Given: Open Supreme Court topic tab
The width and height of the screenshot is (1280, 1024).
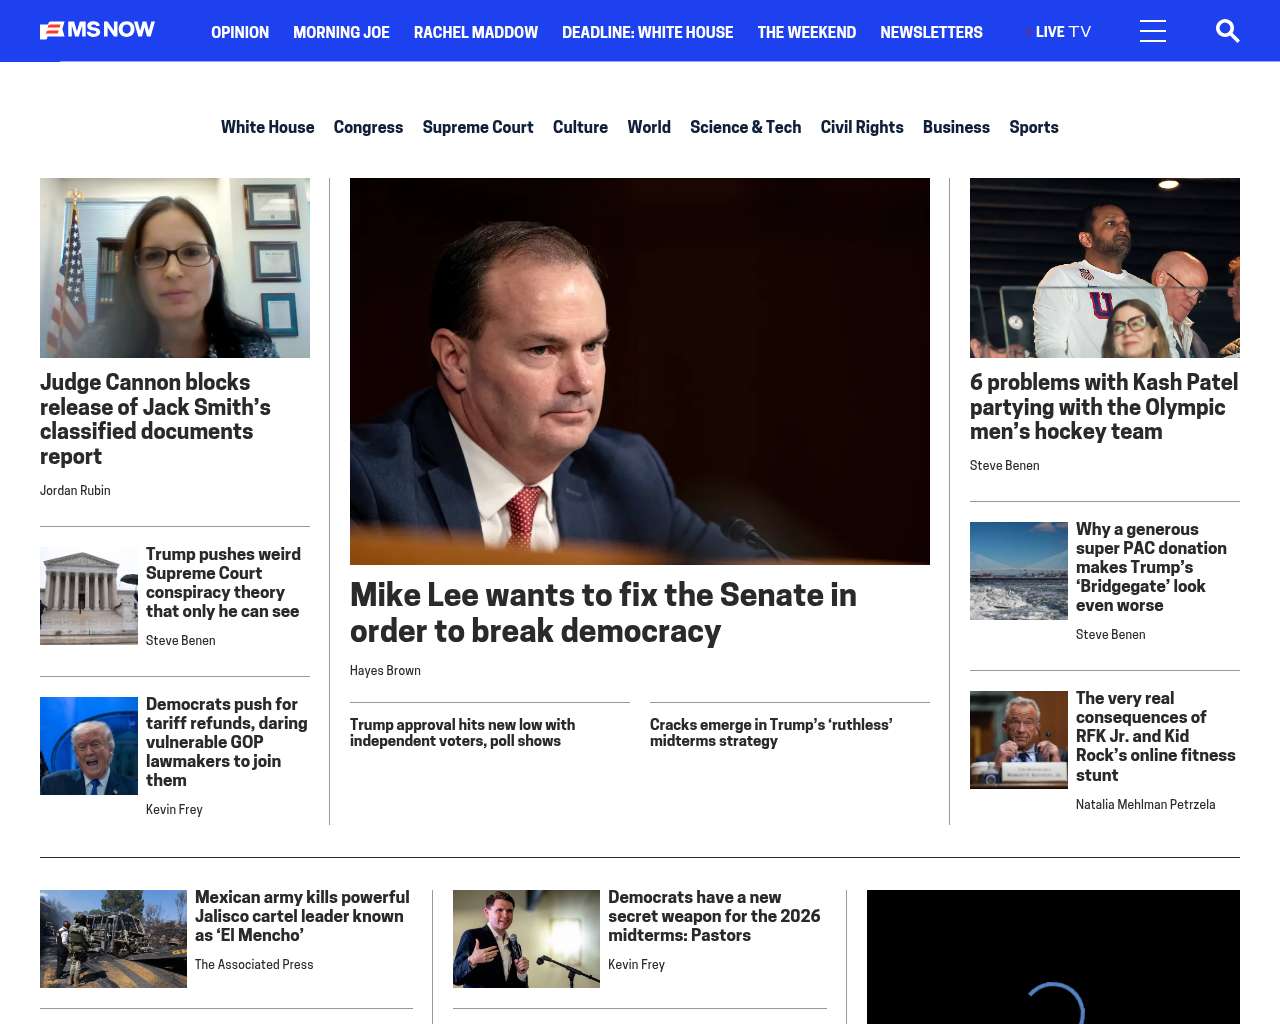Looking at the screenshot, I should pyautogui.click(x=478, y=127).
